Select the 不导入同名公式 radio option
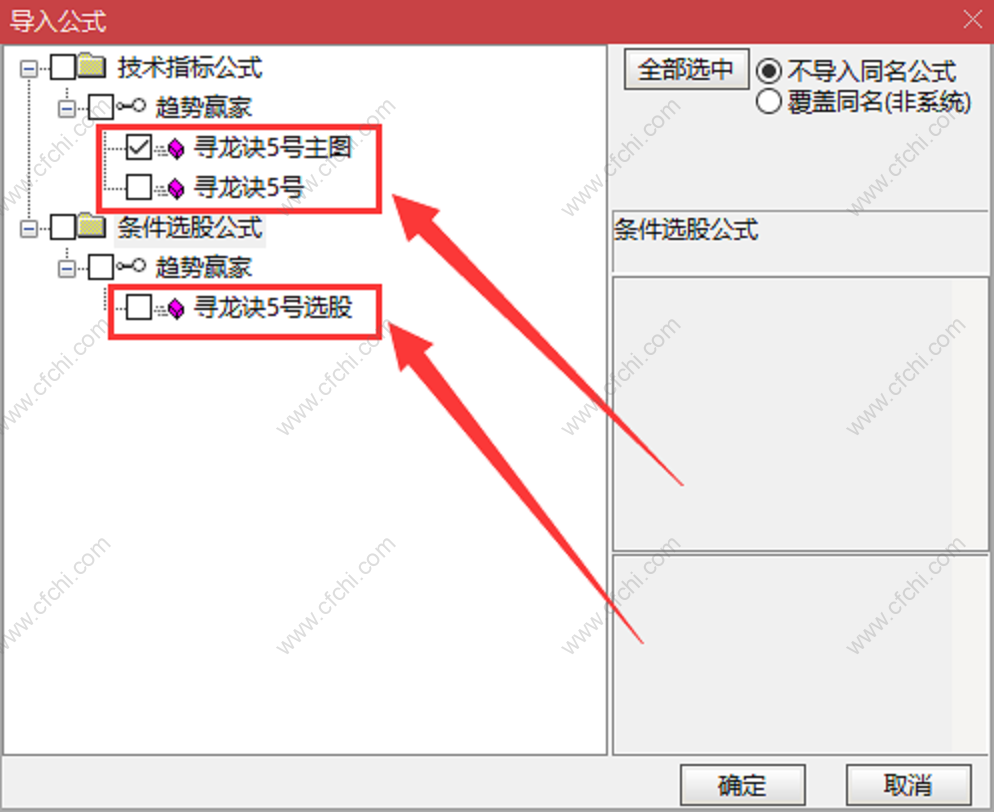This screenshot has height=812, width=994. coord(768,71)
